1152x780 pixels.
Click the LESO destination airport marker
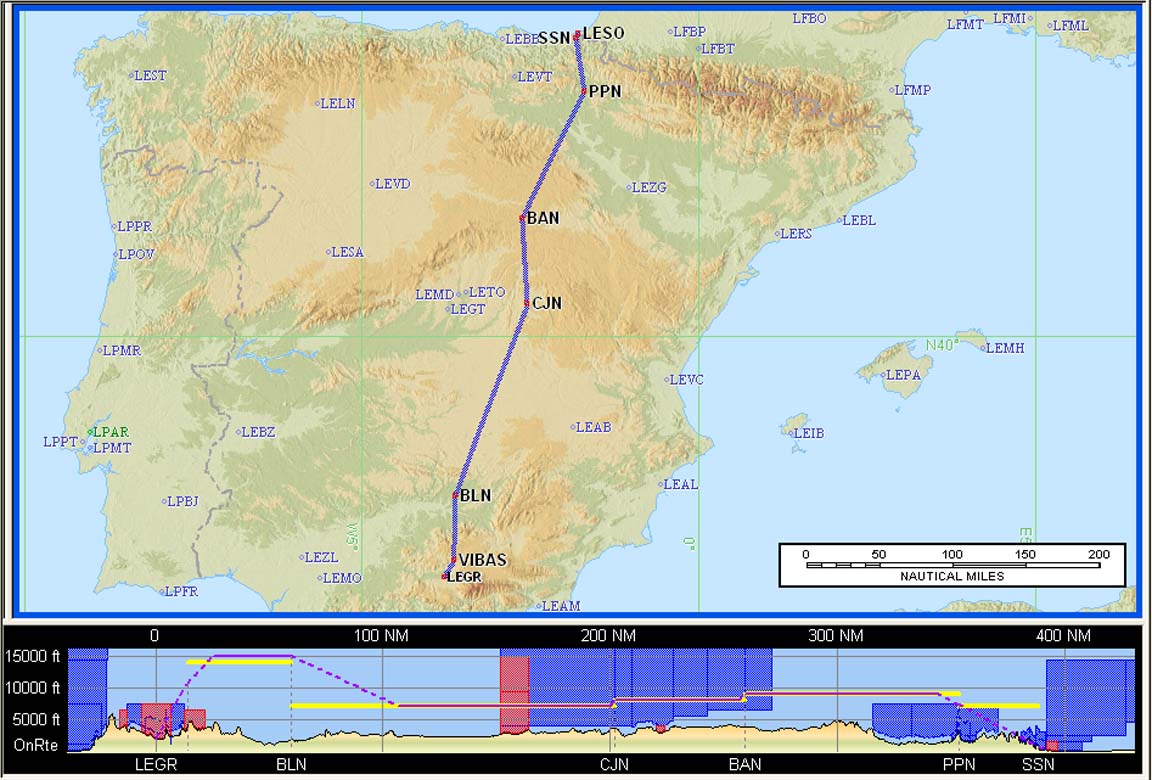(x=577, y=34)
